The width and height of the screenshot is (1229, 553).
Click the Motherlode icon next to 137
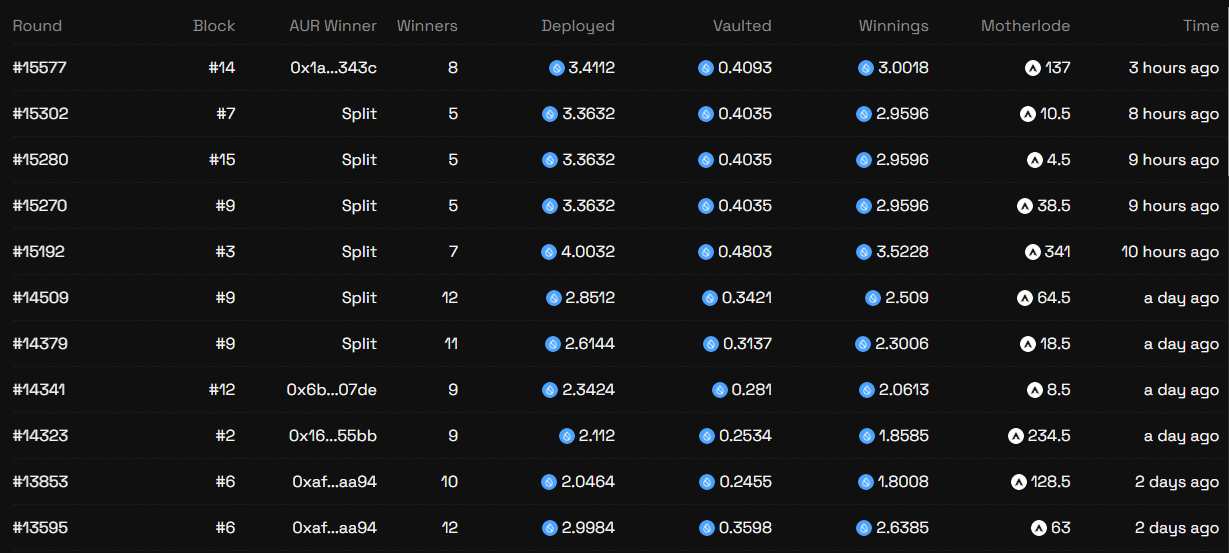pos(1032,68)
